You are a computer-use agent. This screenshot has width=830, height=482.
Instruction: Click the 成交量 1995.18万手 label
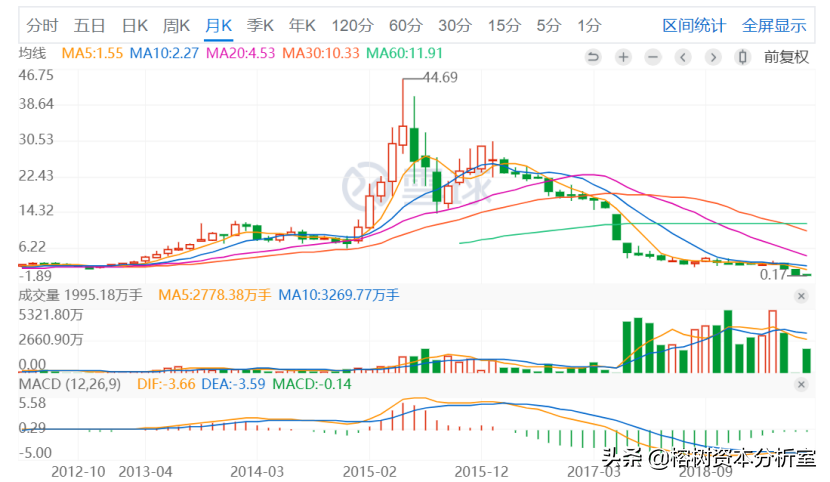80,295
